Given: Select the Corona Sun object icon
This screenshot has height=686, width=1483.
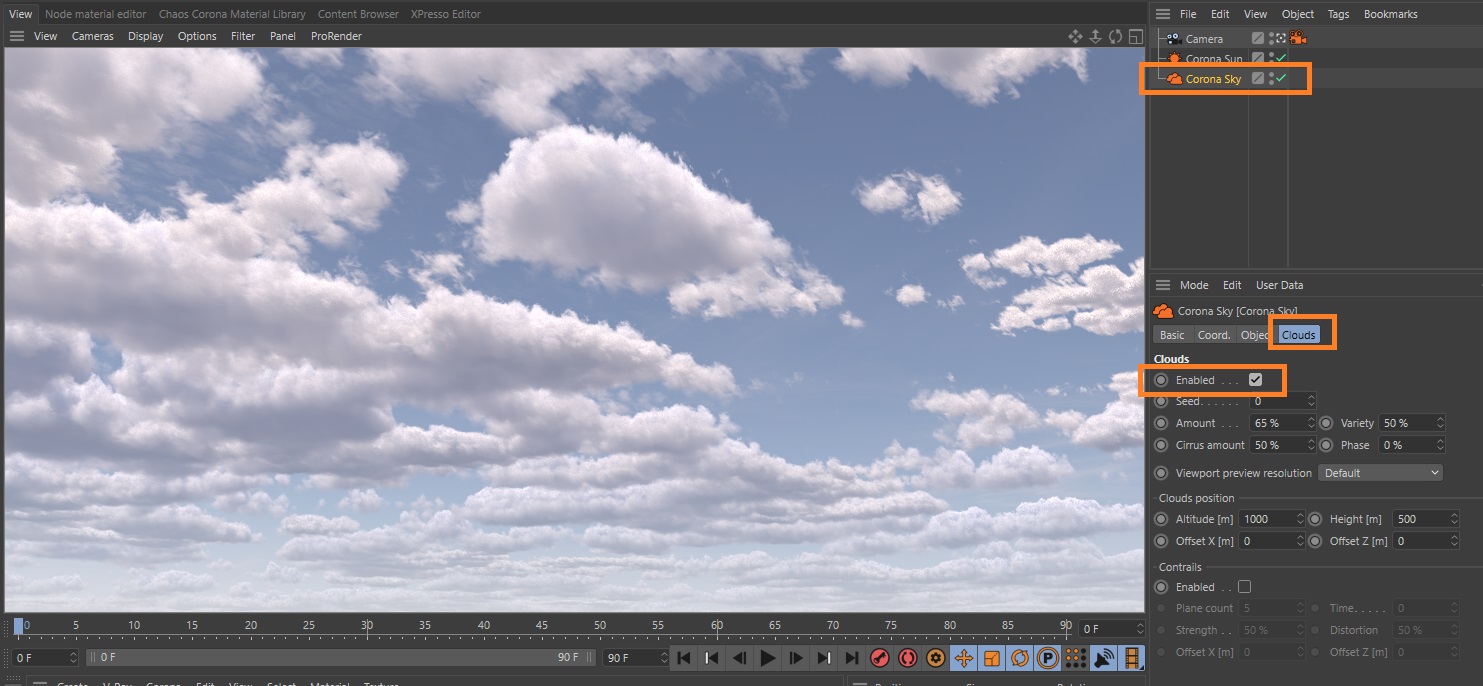Looking at the screenshot, I should 1173,58.
